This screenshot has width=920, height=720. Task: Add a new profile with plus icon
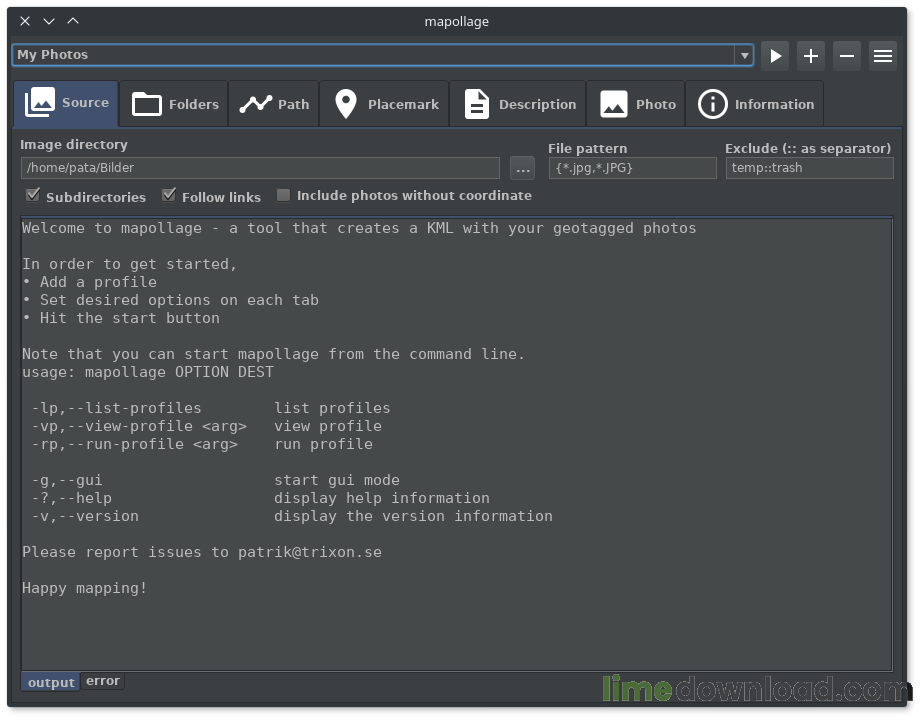811,56
